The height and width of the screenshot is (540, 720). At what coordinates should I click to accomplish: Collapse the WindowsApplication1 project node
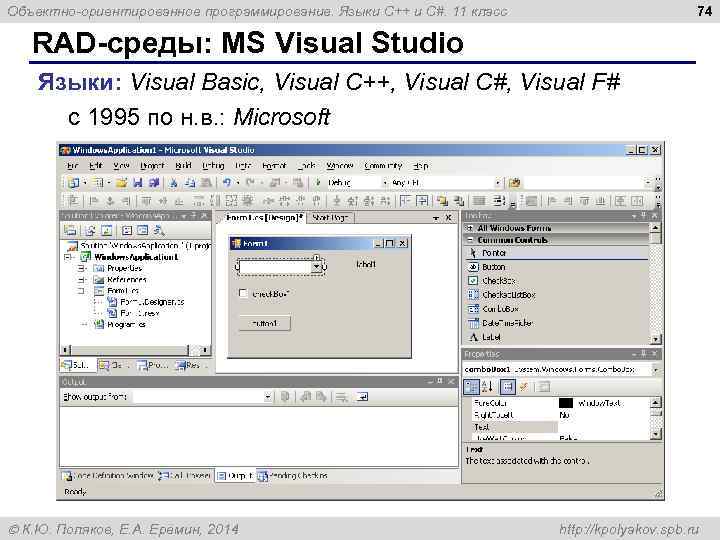pyautogui.click(x=68, y=257)
